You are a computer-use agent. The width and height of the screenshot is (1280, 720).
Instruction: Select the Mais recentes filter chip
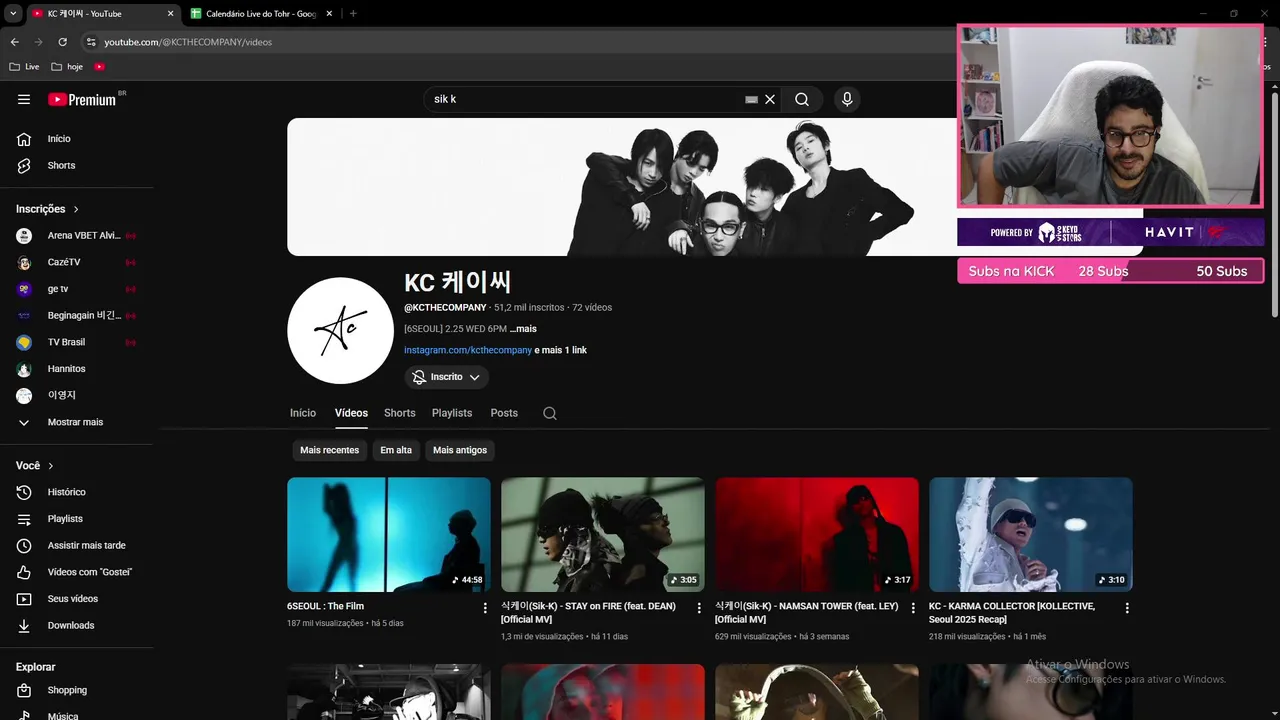(x=329, y=450)
